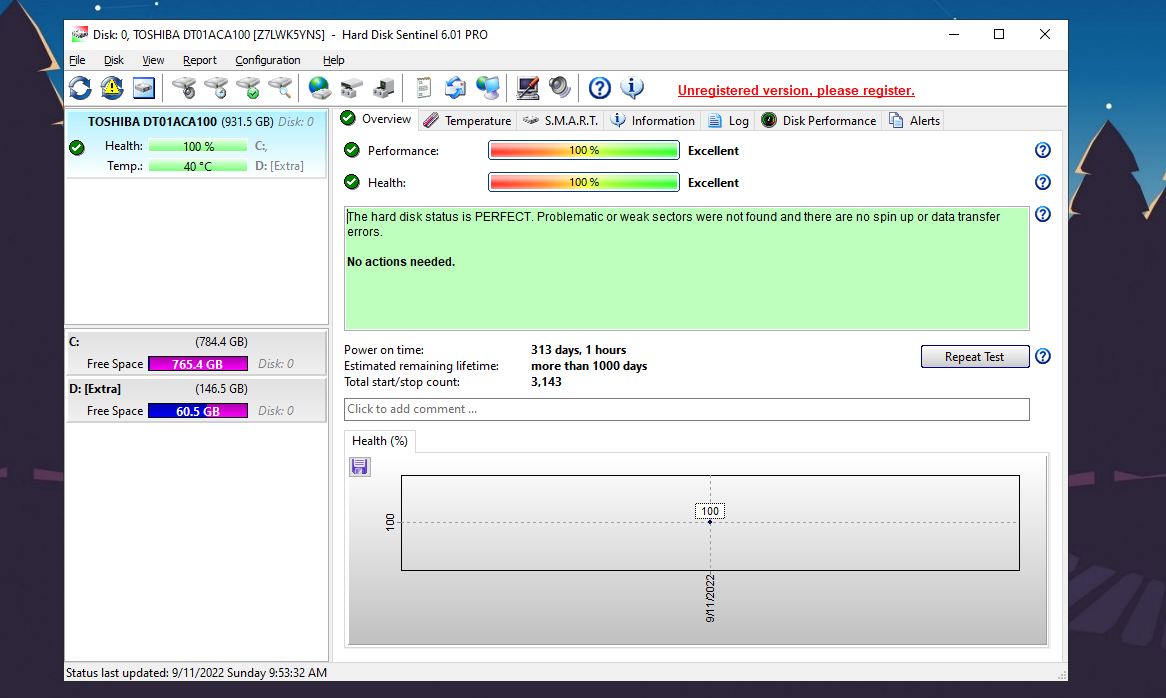Open the Report menu
The height and width of the screenshot is (698, 1166).
point(199,60)
